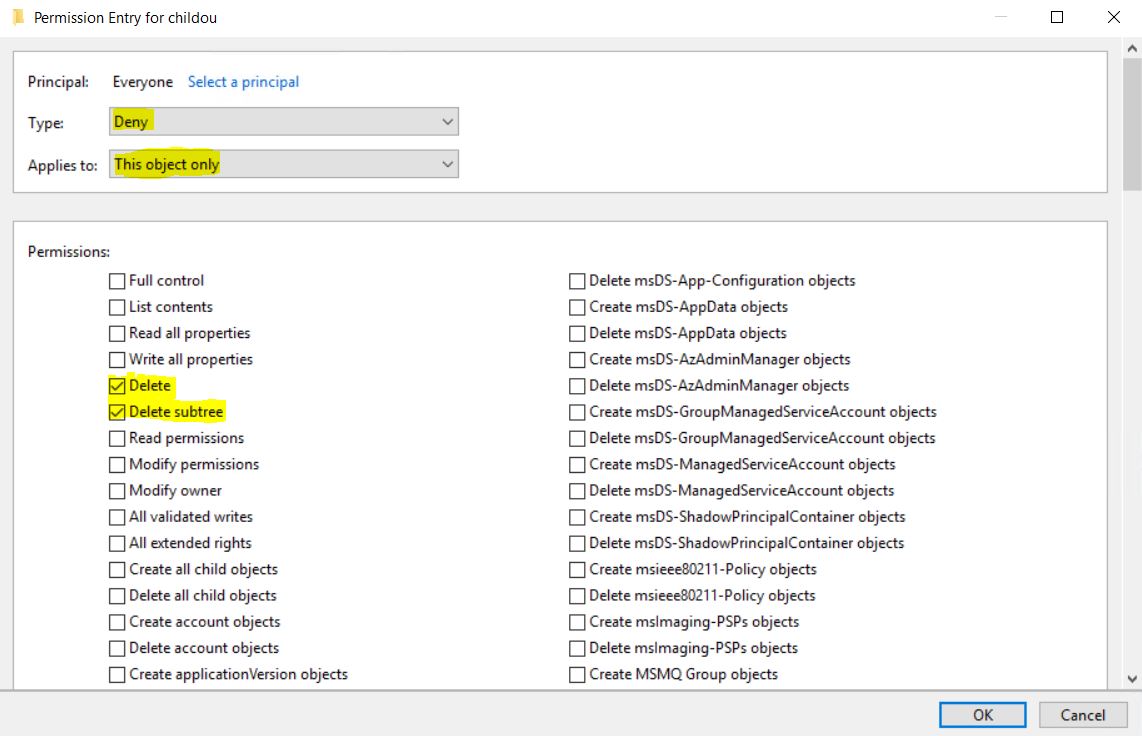Check Delete msDS-AppData objects

[577, 333]
